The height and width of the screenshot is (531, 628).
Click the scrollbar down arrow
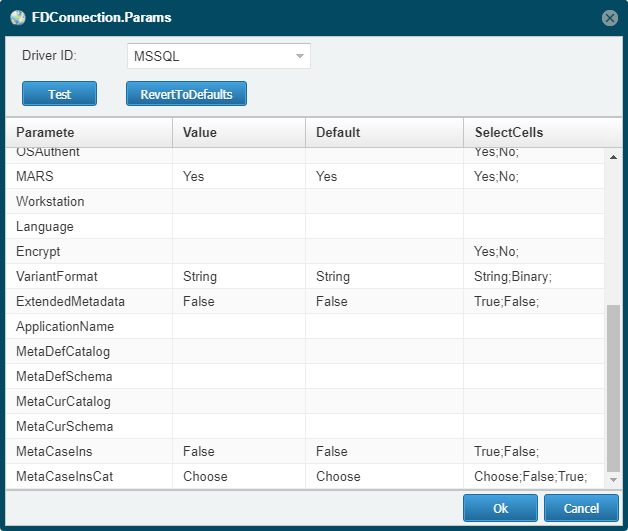coord(613,479)
